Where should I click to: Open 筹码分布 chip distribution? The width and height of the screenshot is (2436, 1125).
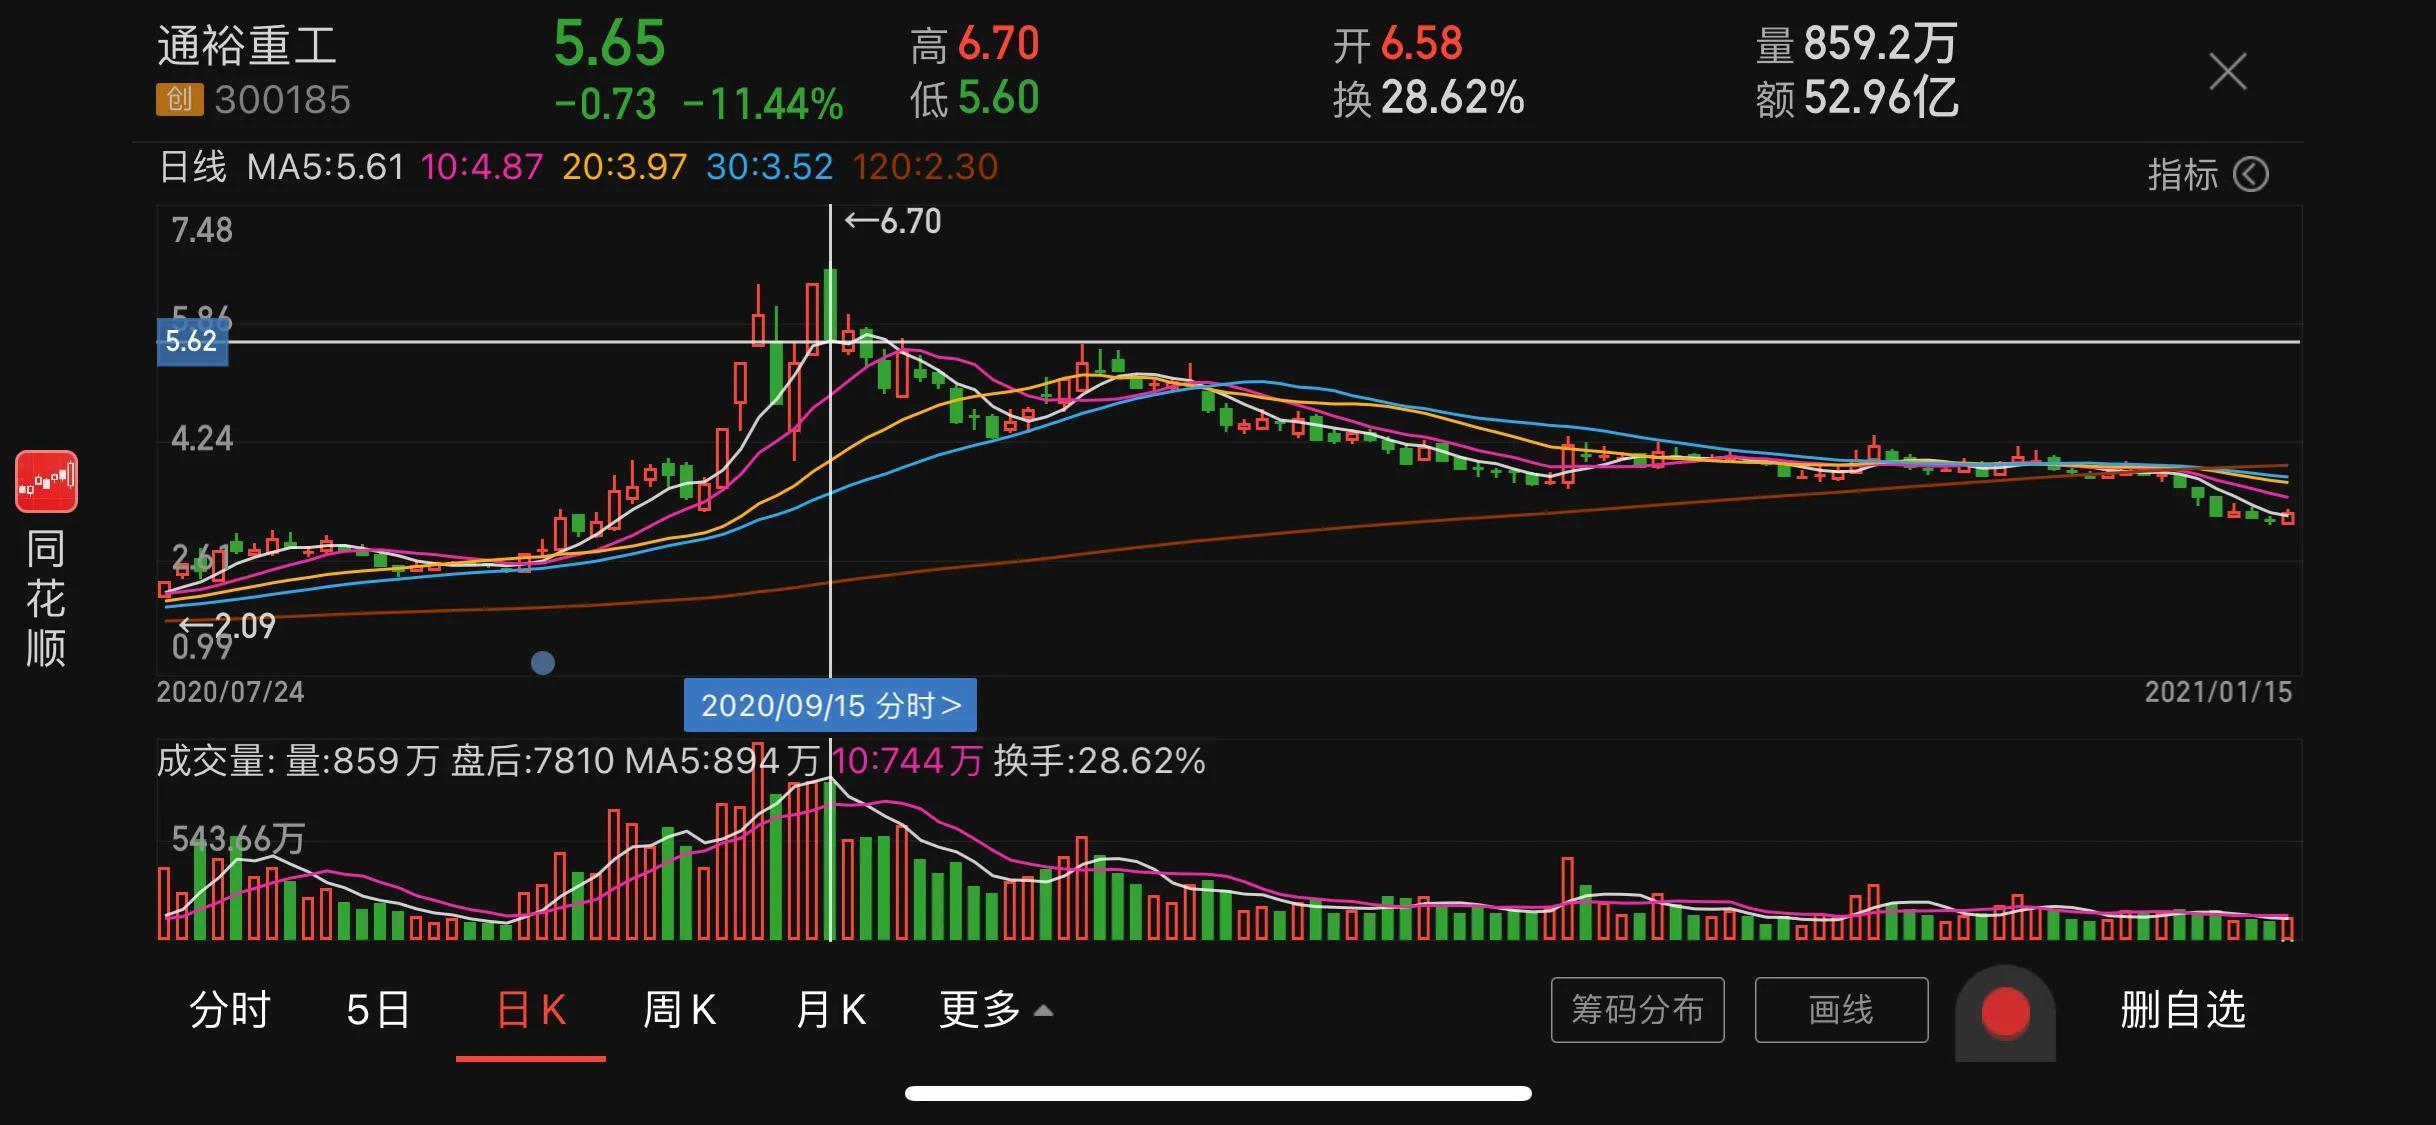coord(1638,1010)
